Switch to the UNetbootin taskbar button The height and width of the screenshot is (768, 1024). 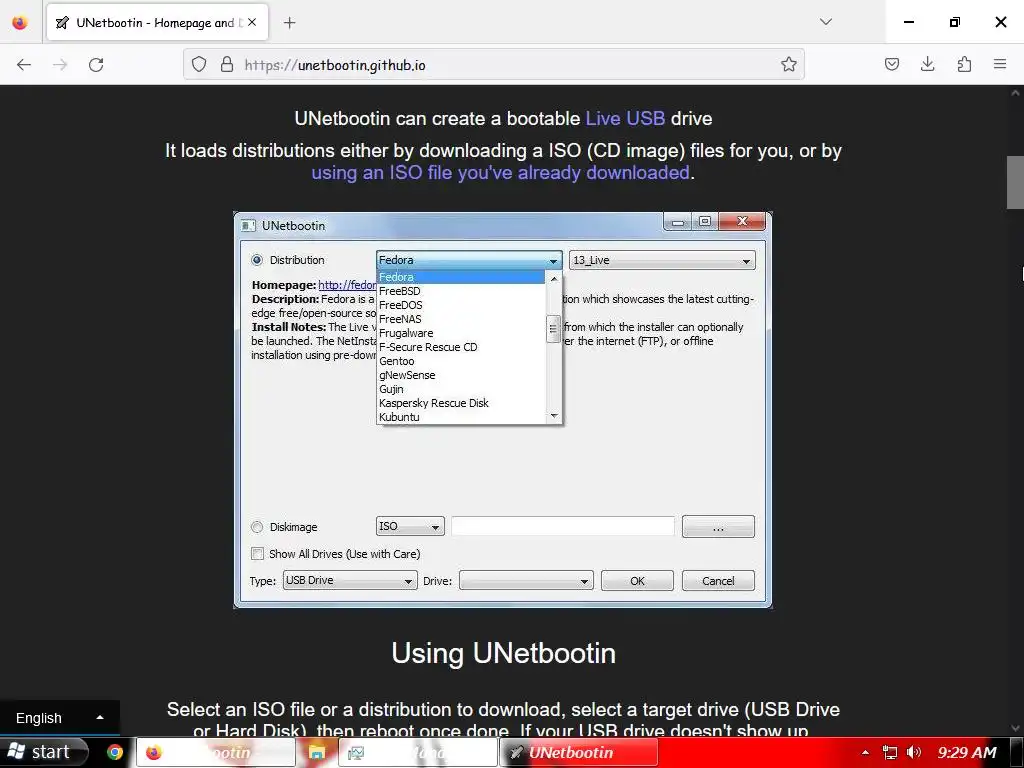(x=579, y=752)
